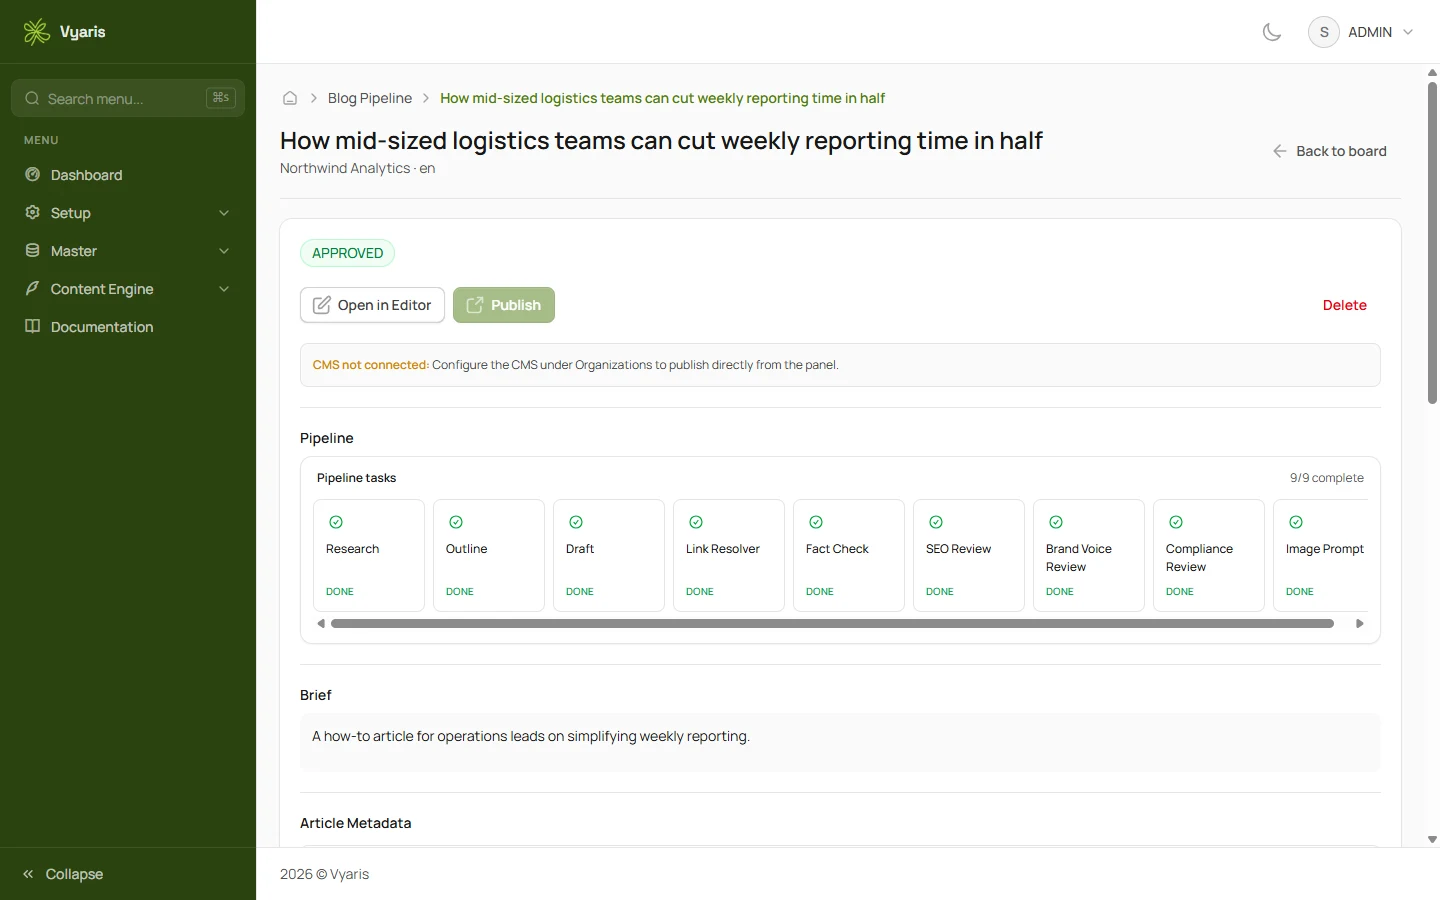Click the home breadcrumb icon
This screenshot has height=900, width=1440.
(290, 98)
